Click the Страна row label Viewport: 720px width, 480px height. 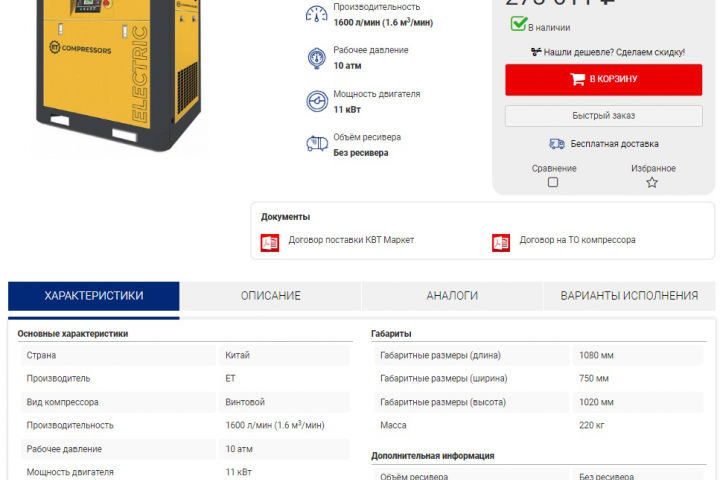coord(41,355)
